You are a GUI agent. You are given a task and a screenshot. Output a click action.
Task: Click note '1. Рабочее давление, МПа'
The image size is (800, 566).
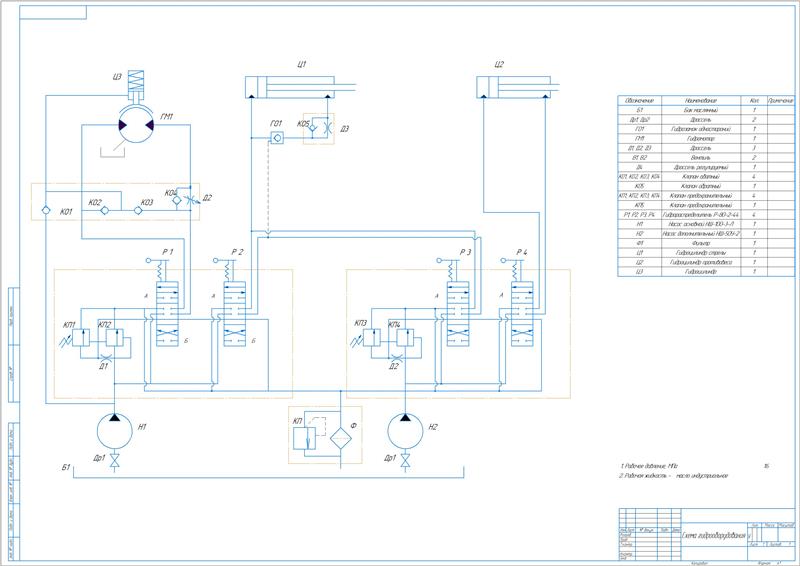(649, 466)
